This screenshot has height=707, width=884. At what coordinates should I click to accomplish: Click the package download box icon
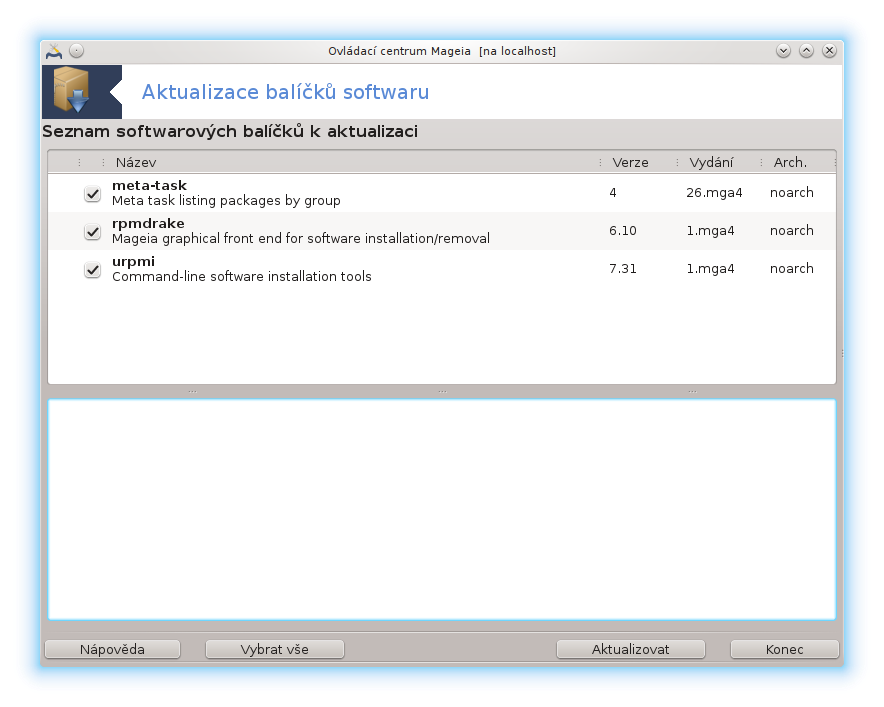pos(72,91)
